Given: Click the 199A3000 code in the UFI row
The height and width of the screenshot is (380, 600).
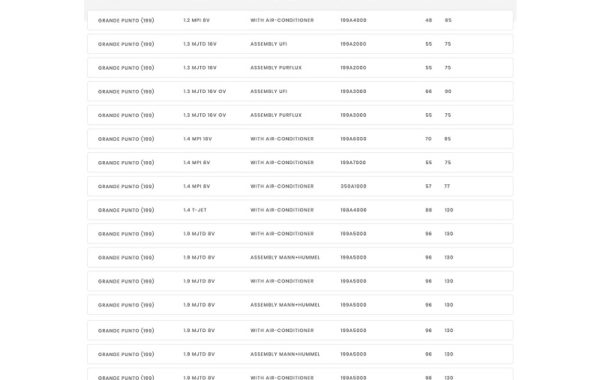Looking at the screenshot, I should 353,91.
